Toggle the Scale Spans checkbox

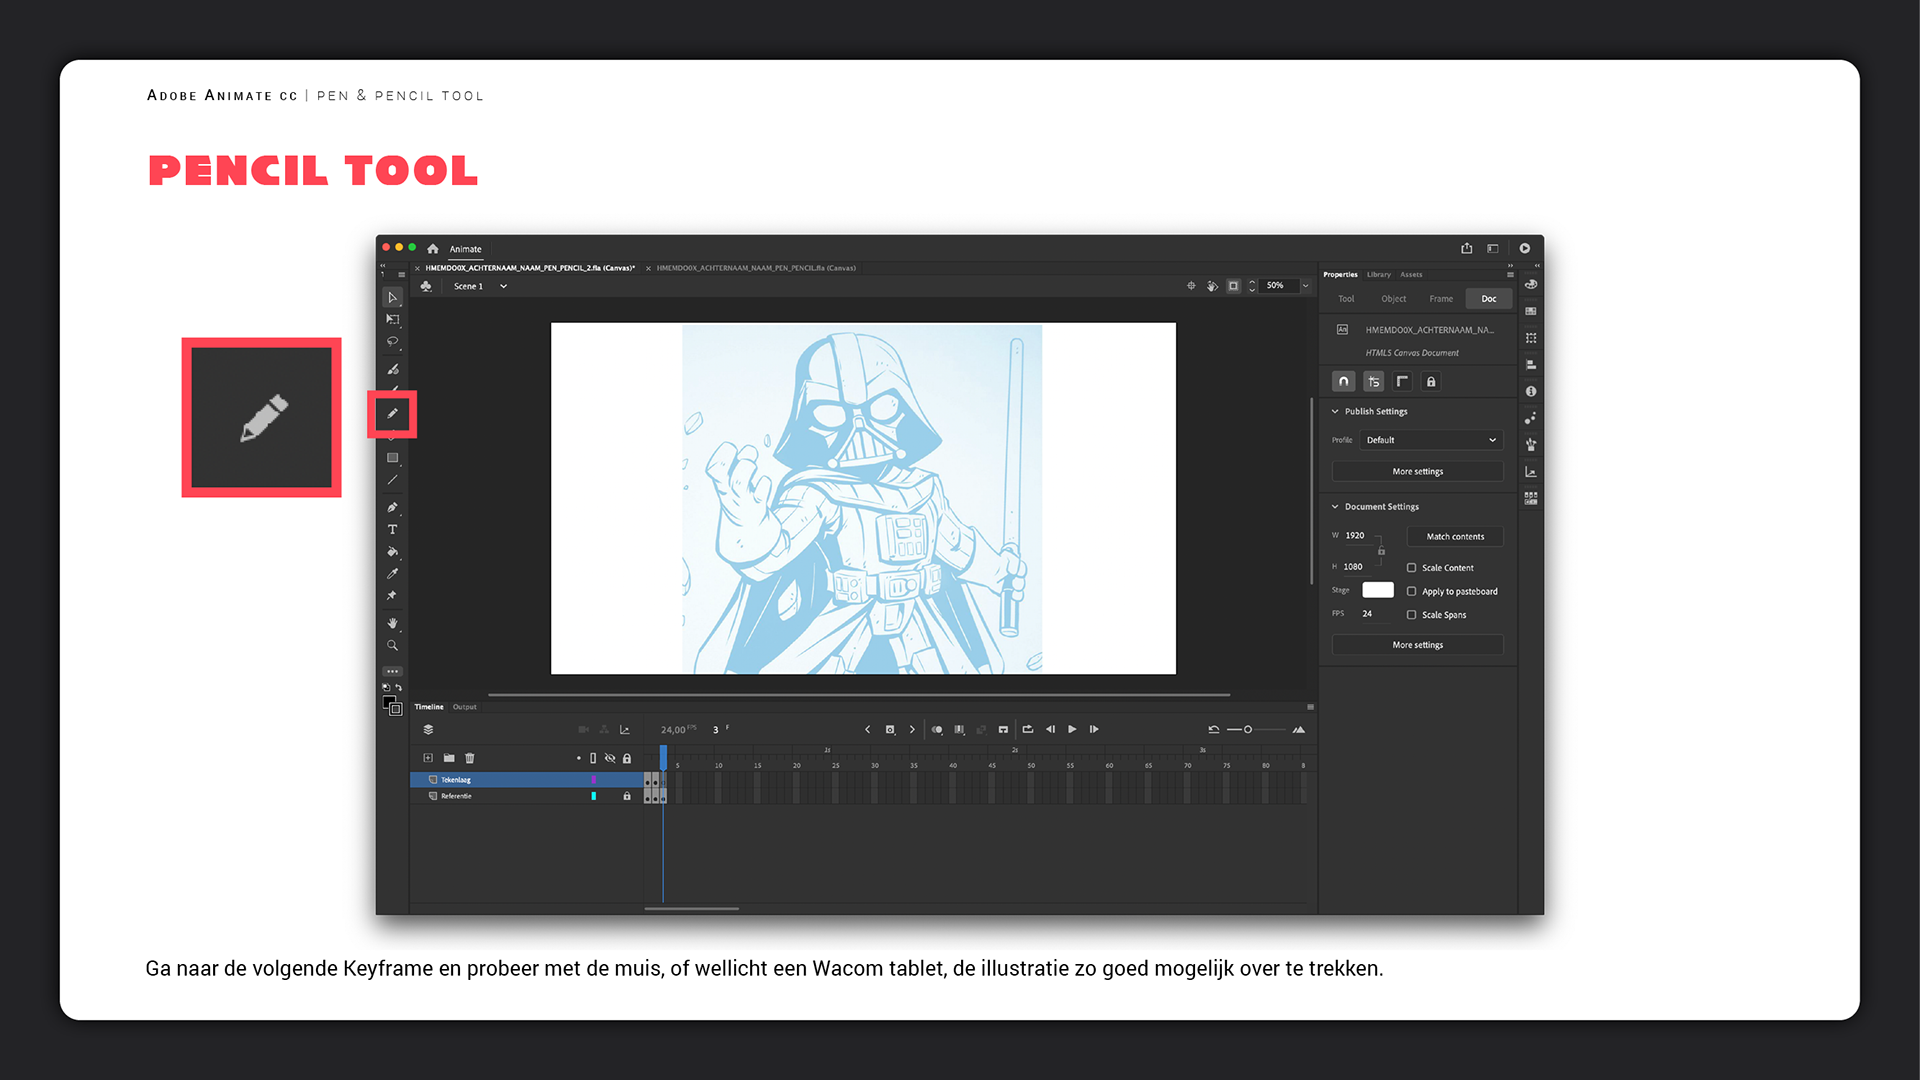coord(1411,615)
